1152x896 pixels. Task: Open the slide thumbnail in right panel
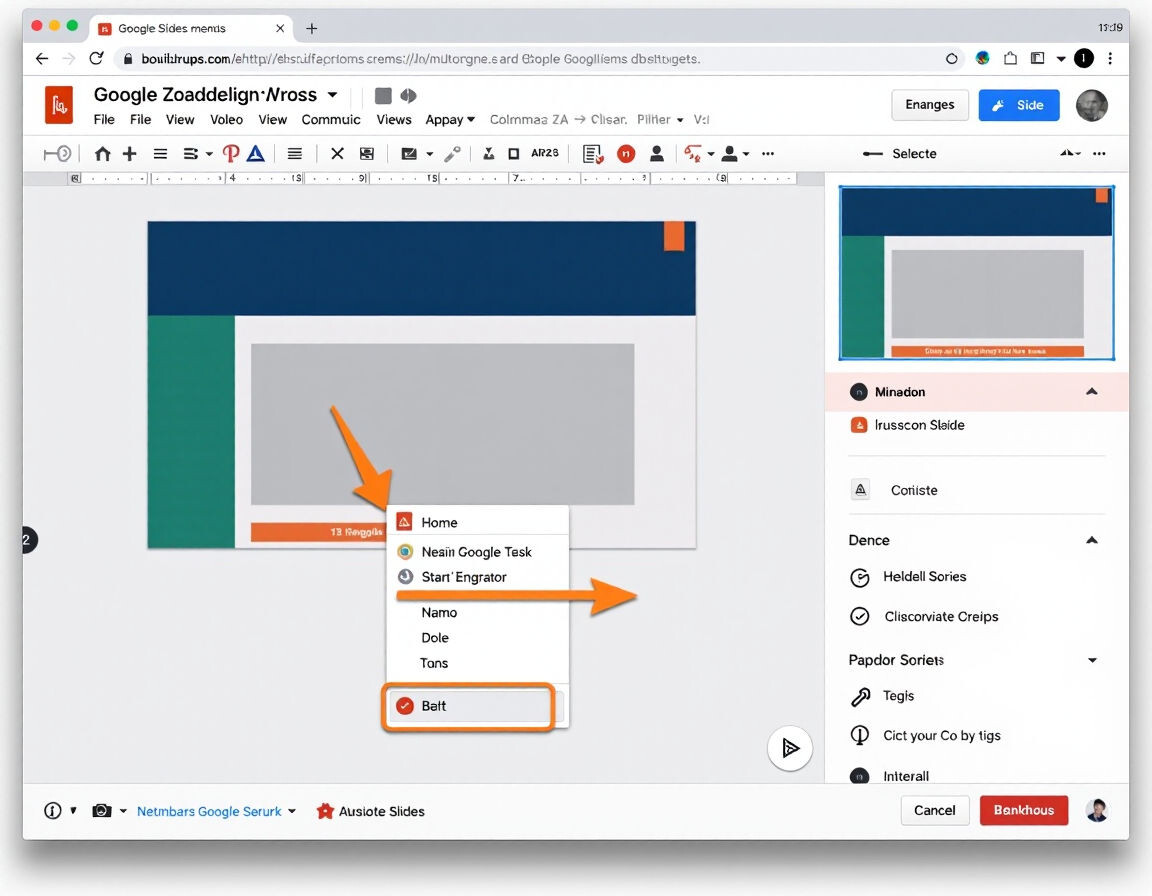point(976,272)
